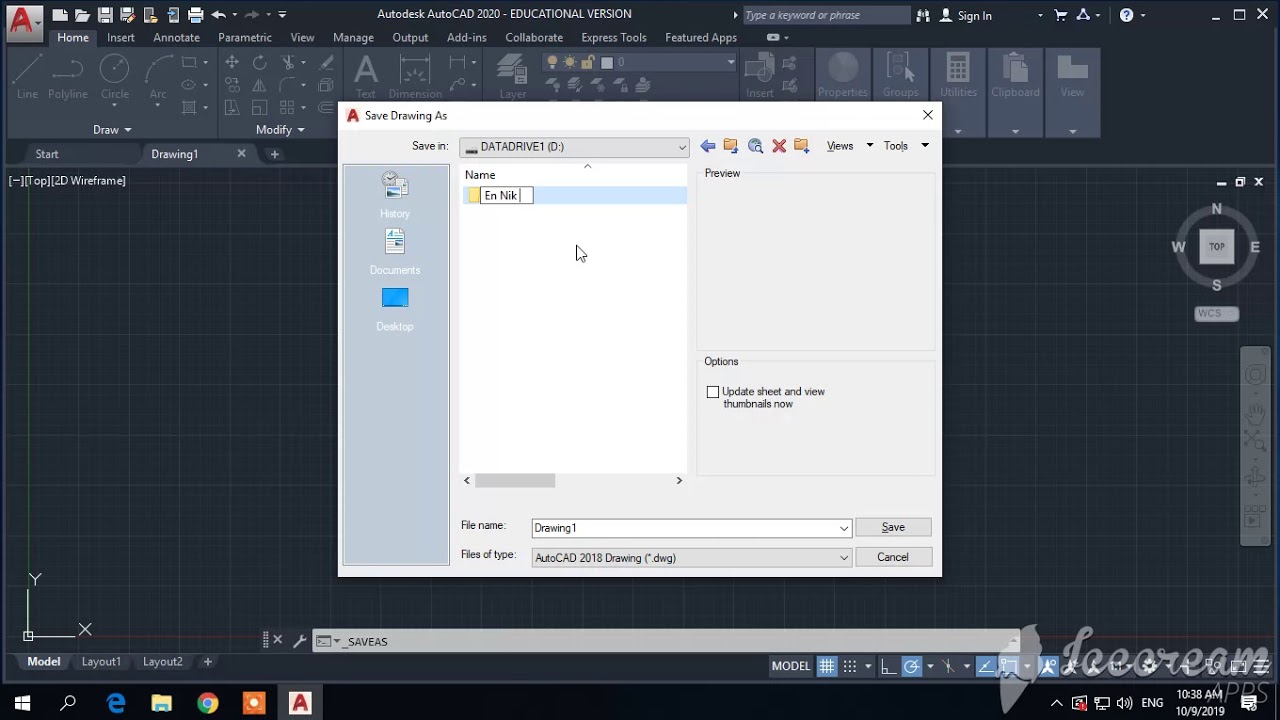This screenshot has height=720, width=1280.
Task: Expand the Modify panel flyout
Action: (x=280, y=130)
